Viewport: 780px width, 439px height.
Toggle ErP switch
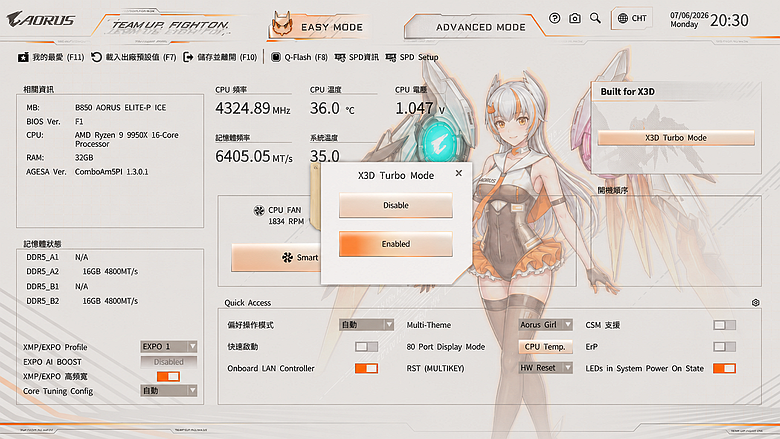(724, 347)
